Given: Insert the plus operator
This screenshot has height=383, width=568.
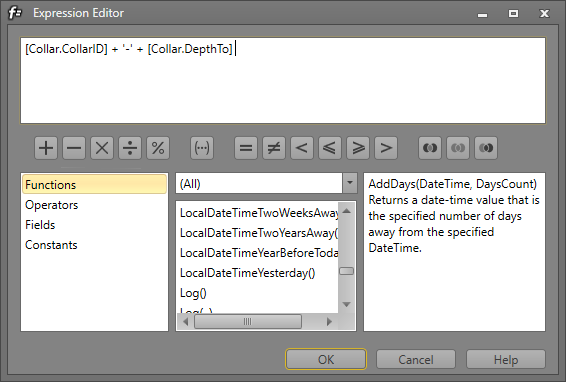Looking at the screenshot, I should (46, 148).
